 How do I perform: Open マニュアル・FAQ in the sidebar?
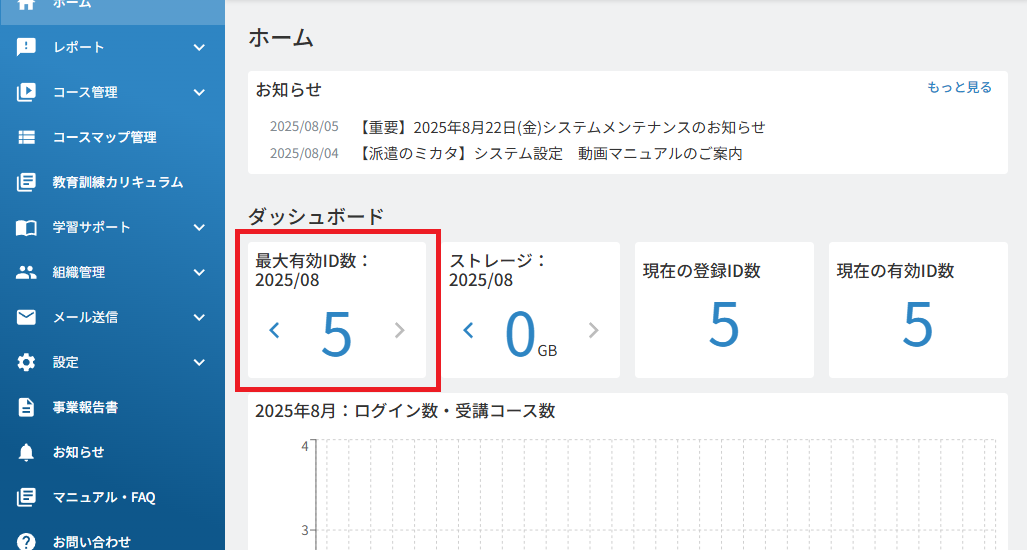point(113,497)
